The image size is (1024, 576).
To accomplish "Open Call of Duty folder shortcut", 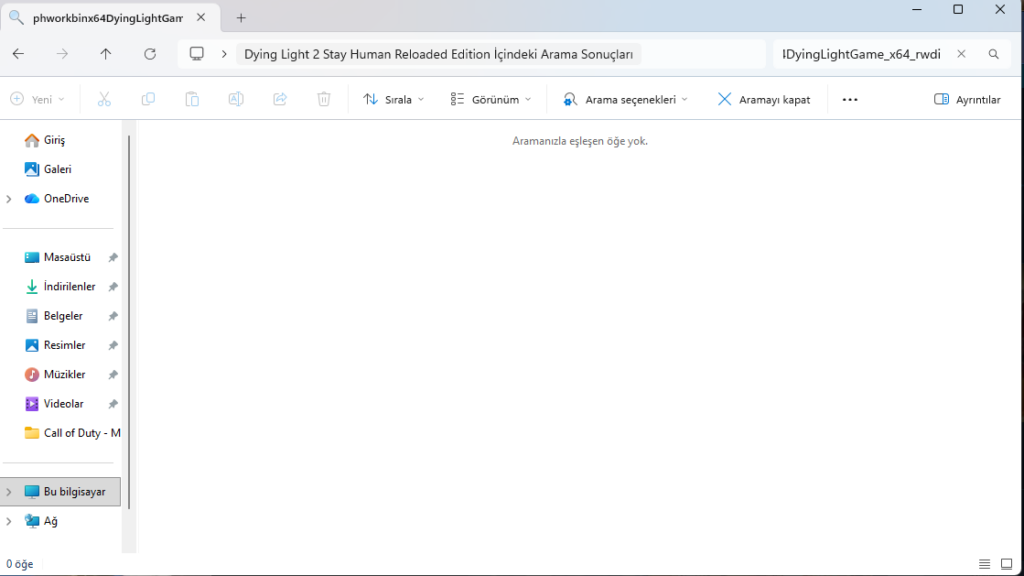I will tap(72, 433).
